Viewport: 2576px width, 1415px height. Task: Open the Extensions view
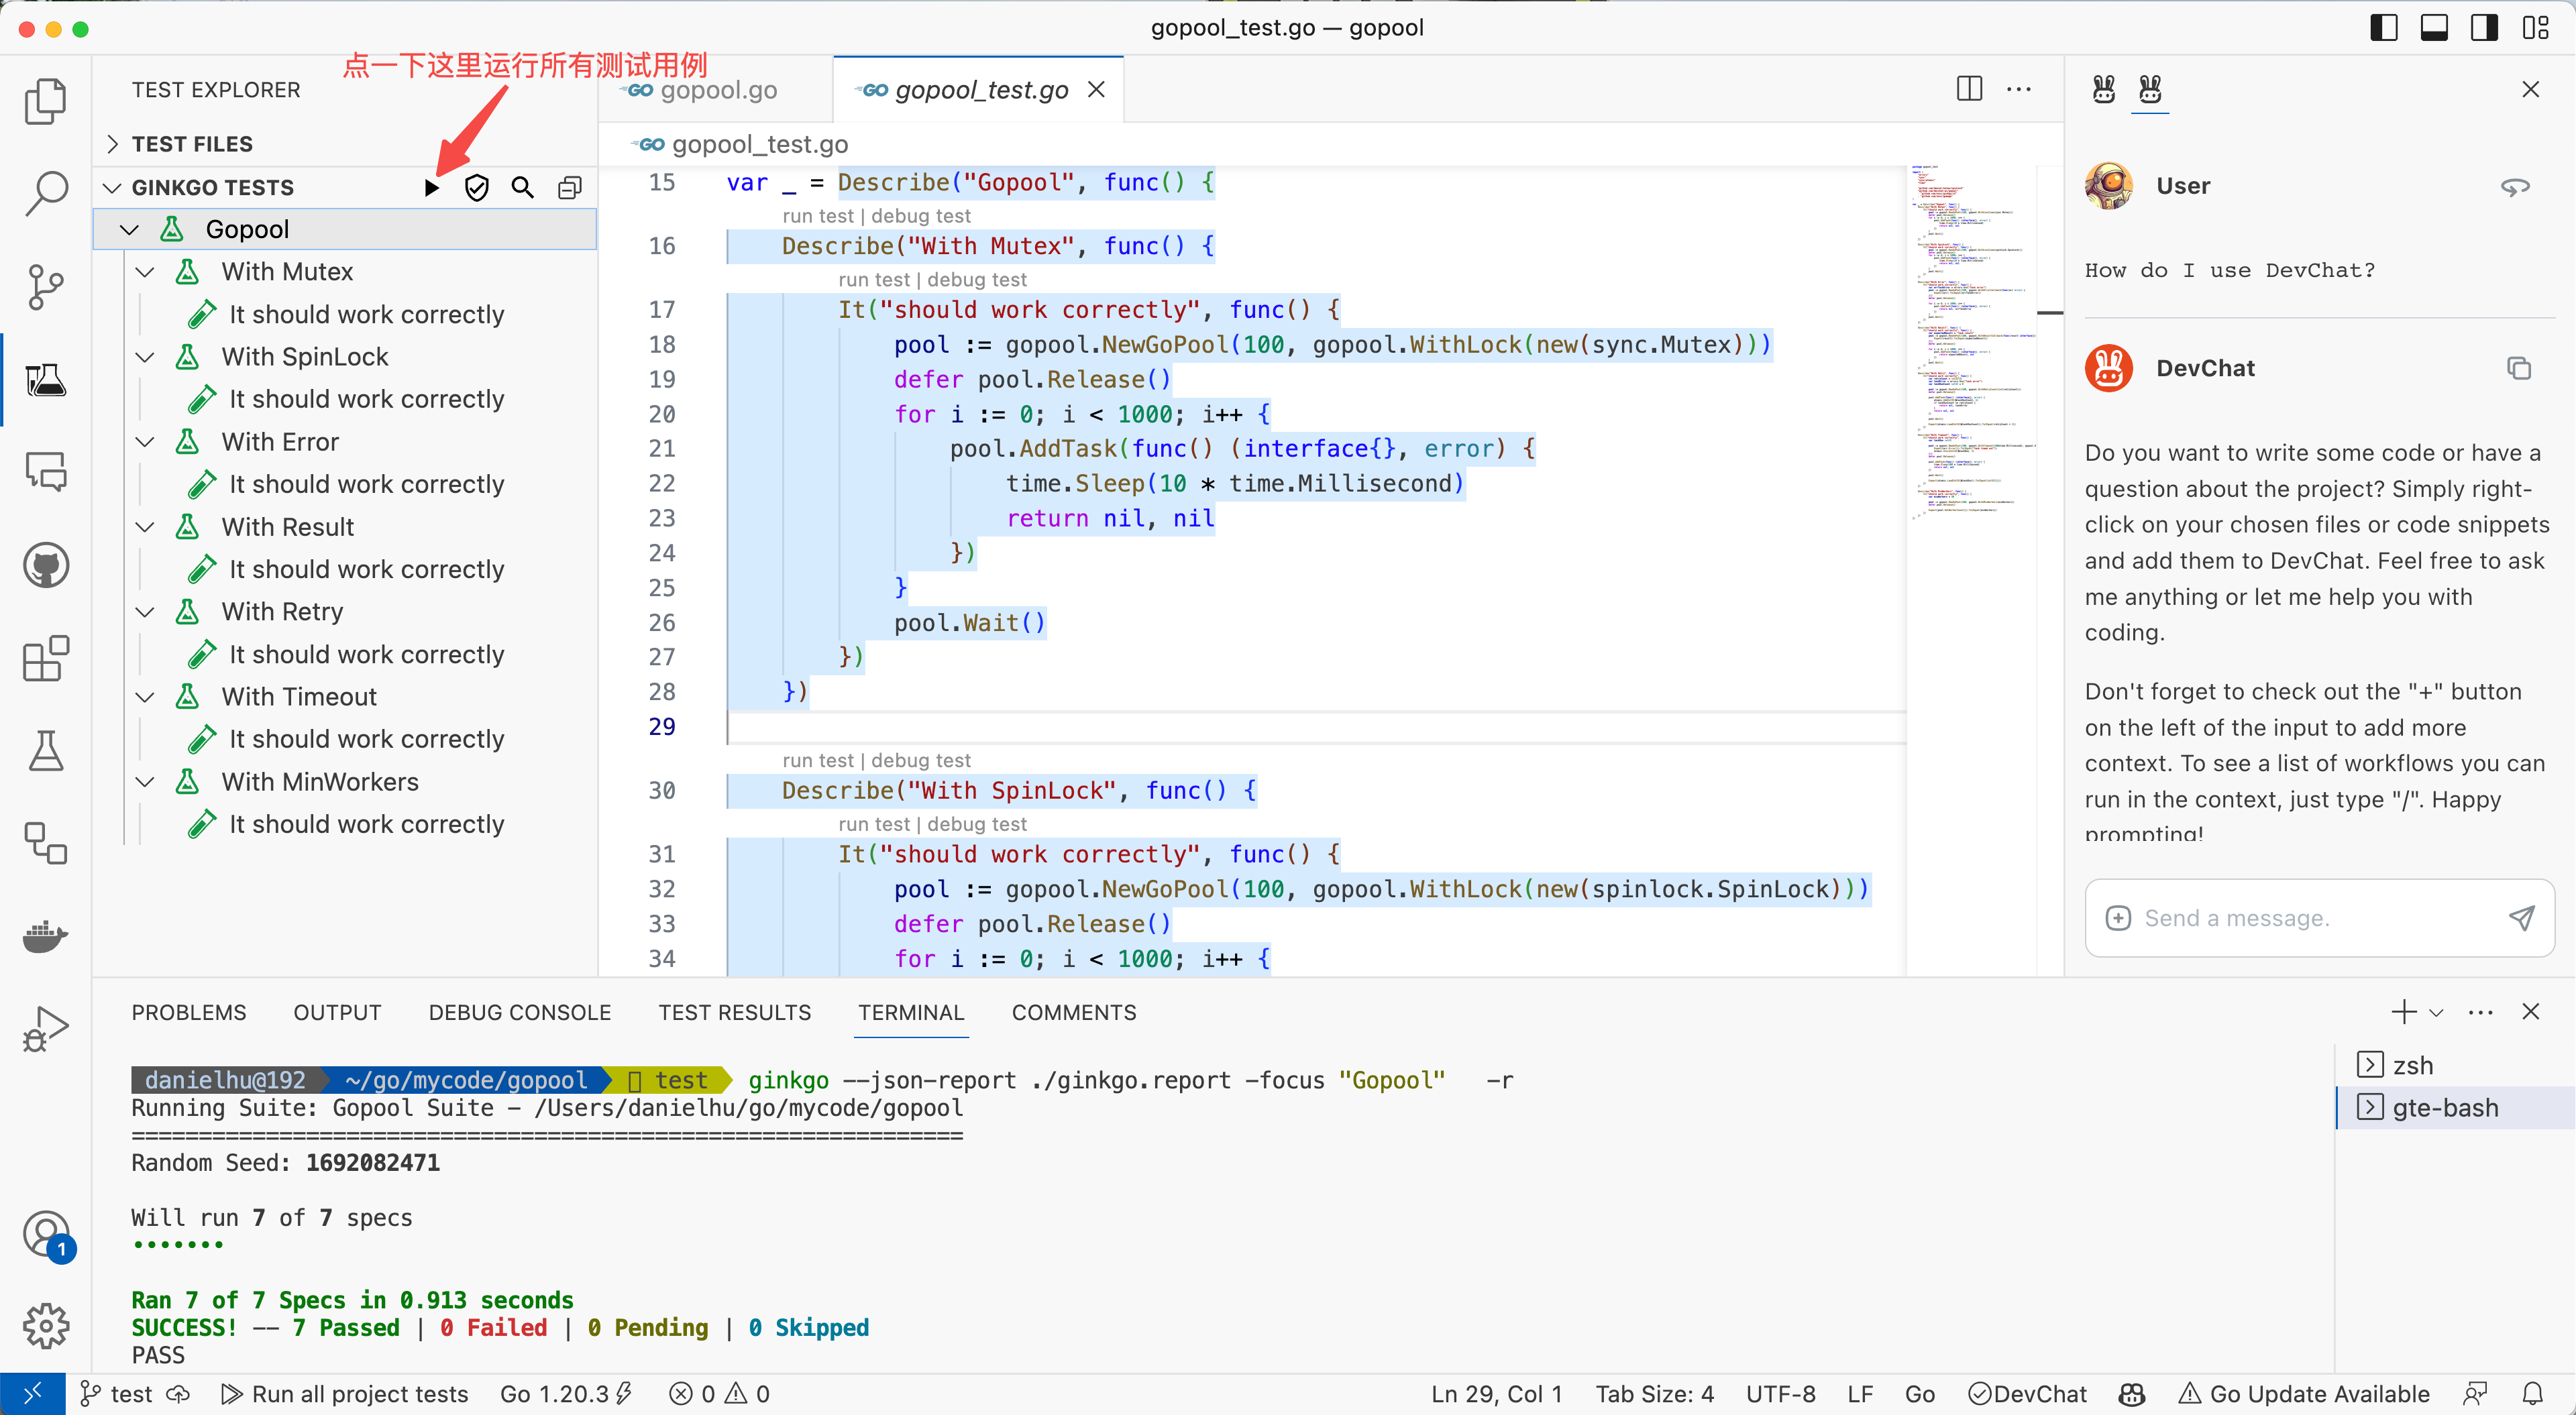(46, 658)
